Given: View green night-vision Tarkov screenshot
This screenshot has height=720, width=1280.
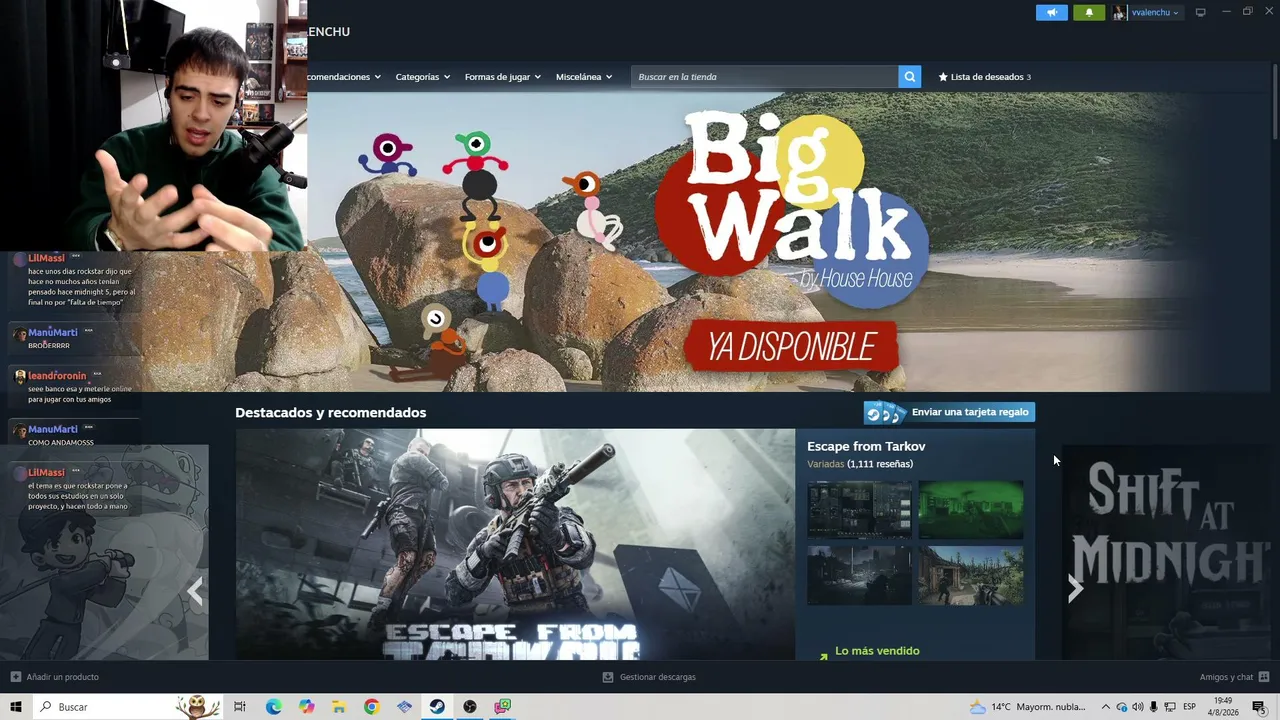Looking at the screenshot, I should (x=971, y=510).
